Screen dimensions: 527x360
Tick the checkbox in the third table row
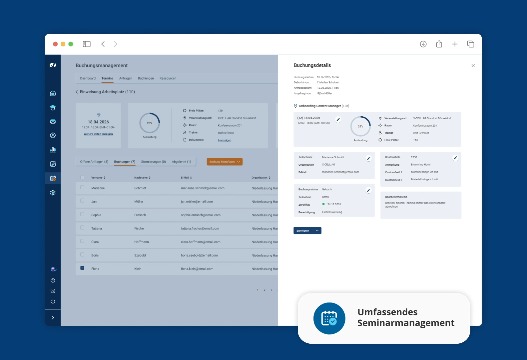pyautogui.click(x=82, y=214)
